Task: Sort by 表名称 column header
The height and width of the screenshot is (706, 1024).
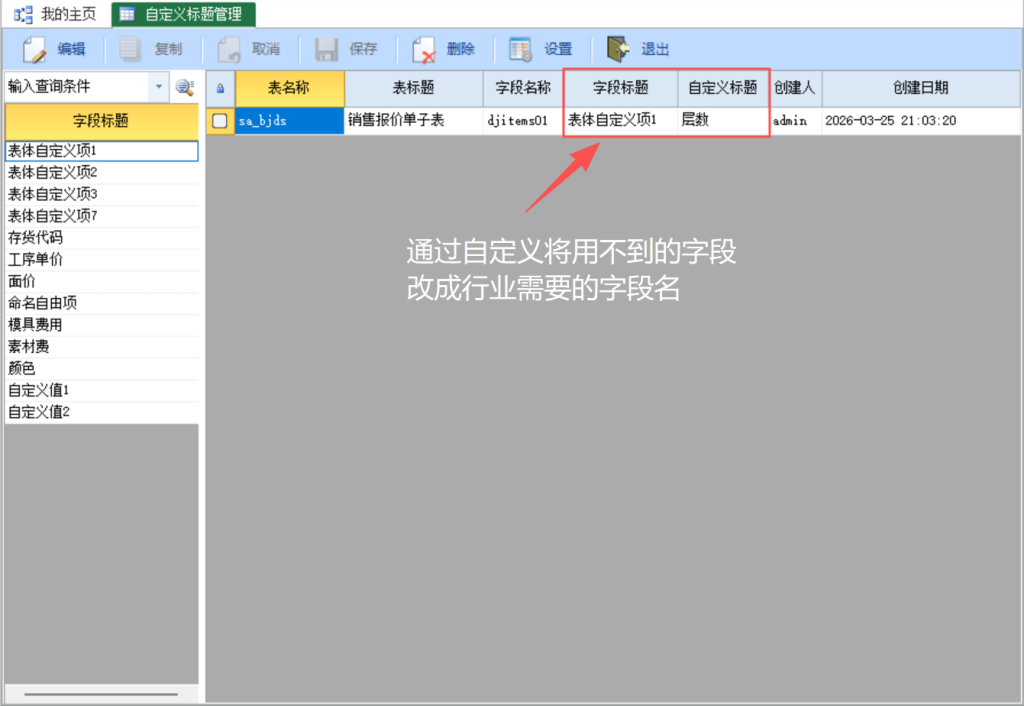Action: pyautogui.click(x=289, y=88)
